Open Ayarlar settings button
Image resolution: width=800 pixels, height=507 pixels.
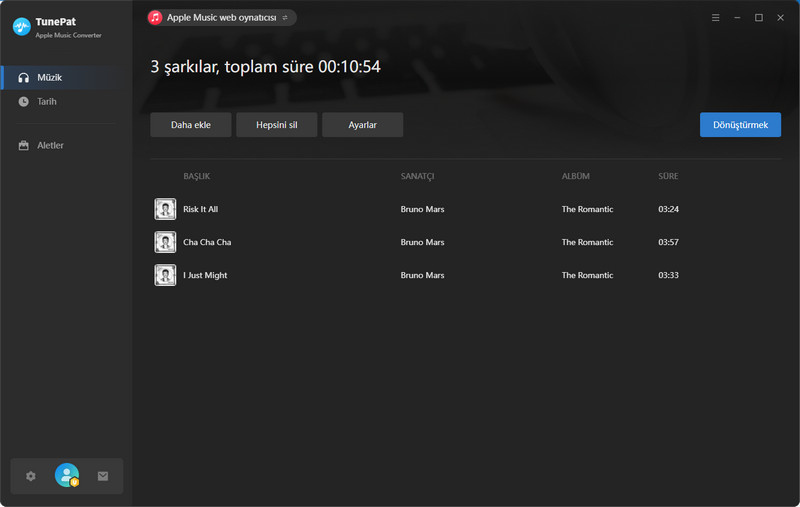coord(362,125)
